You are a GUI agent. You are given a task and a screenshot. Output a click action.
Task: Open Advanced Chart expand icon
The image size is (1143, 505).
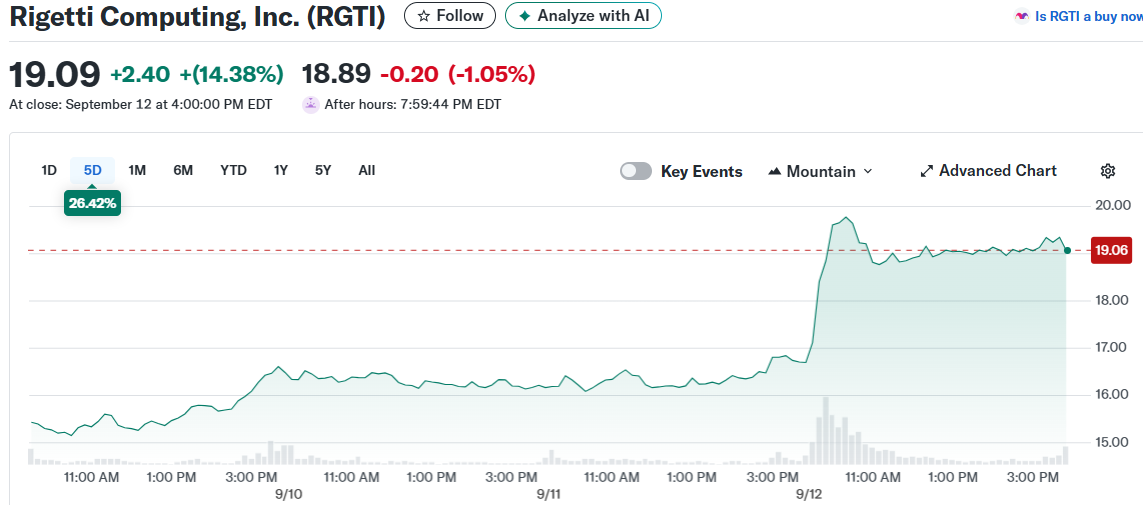926,171
